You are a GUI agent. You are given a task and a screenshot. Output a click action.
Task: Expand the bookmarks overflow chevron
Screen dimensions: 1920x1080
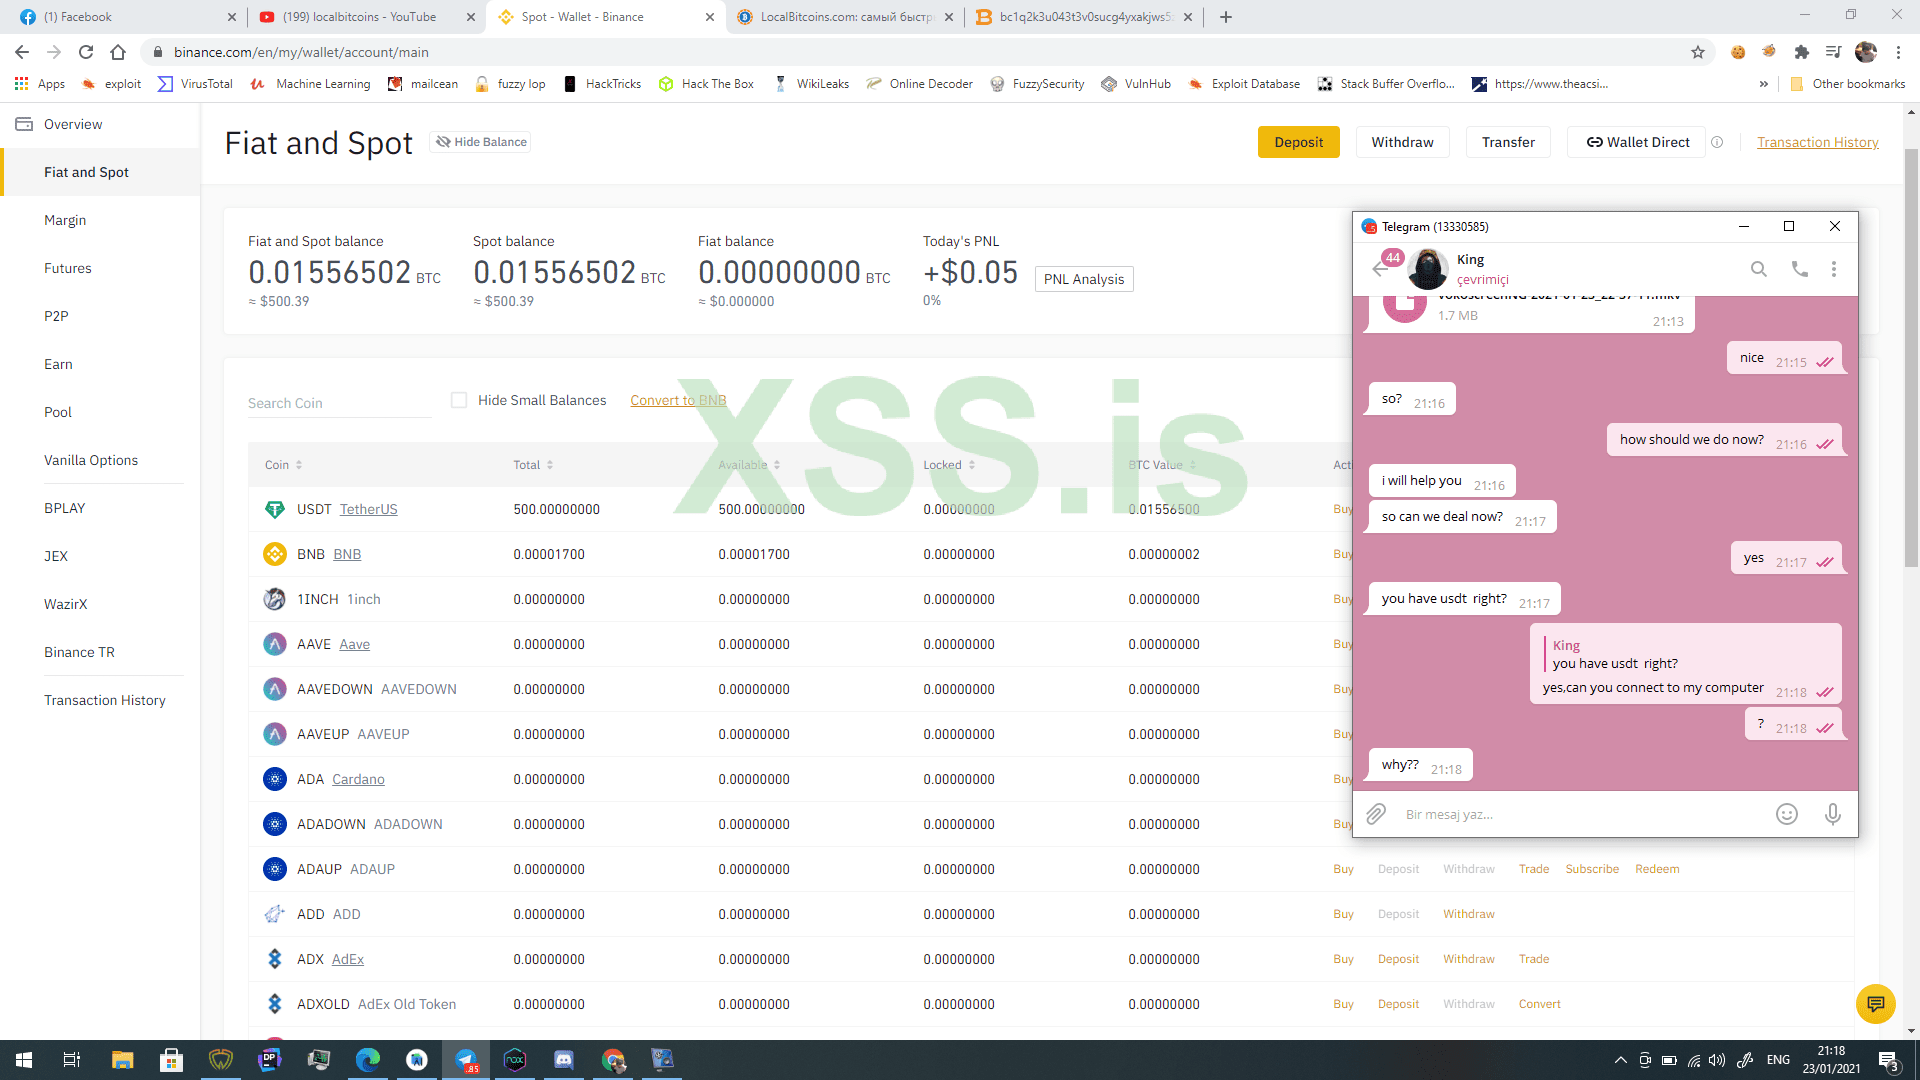coord(1764,84)
